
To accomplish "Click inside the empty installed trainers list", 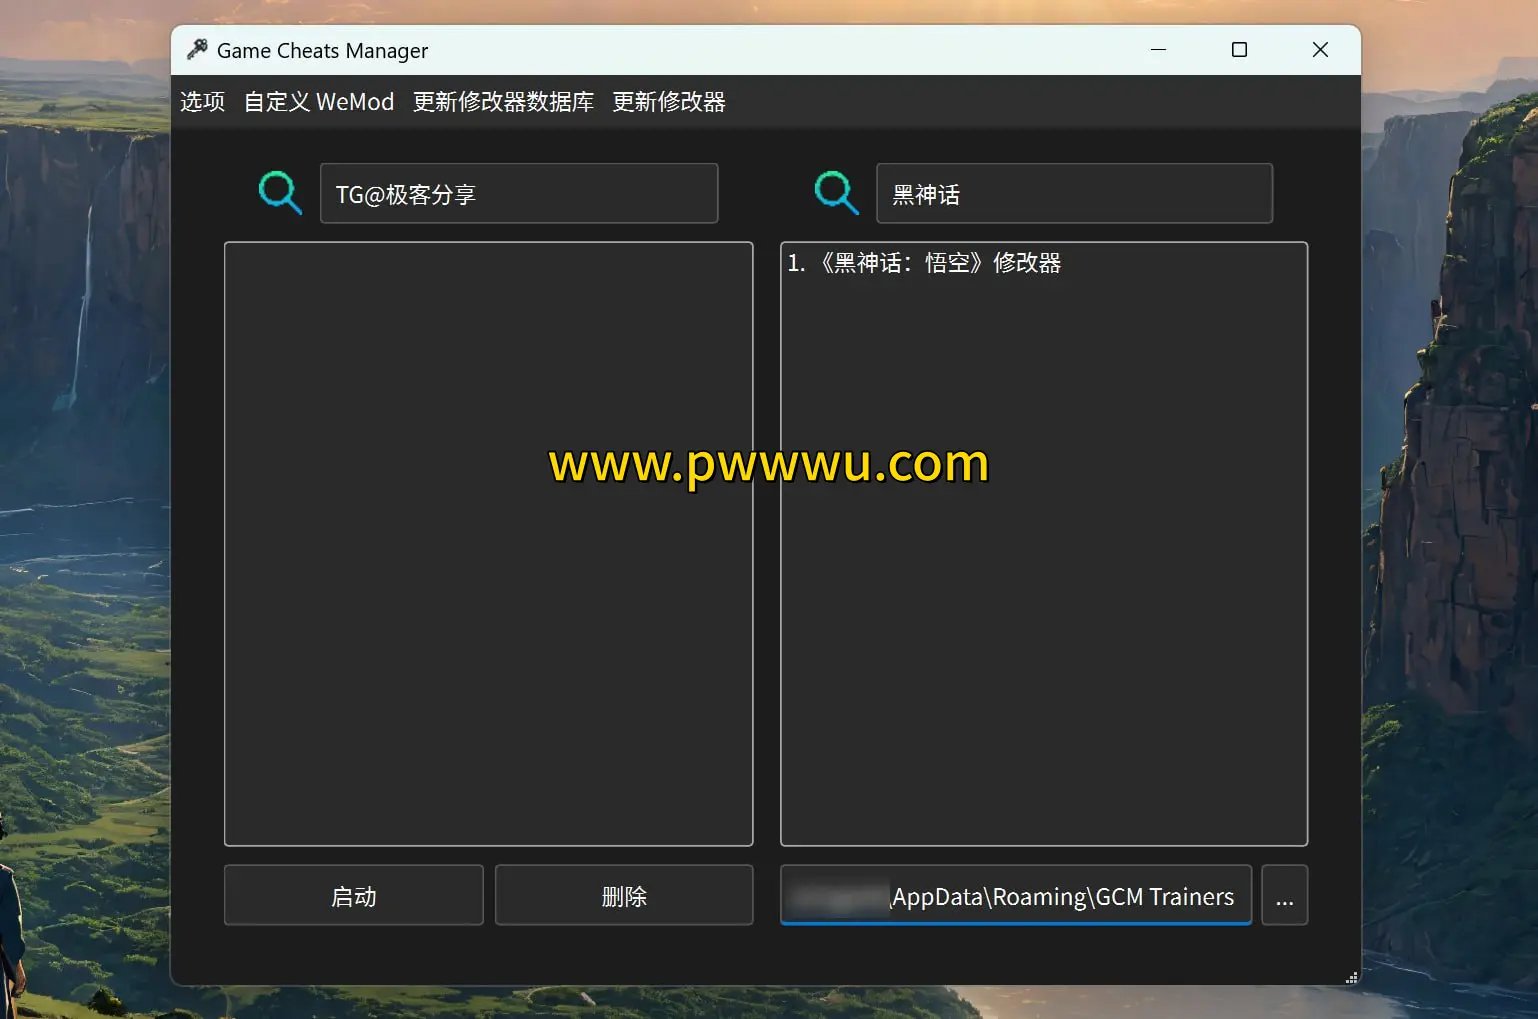I will point(488,600).
